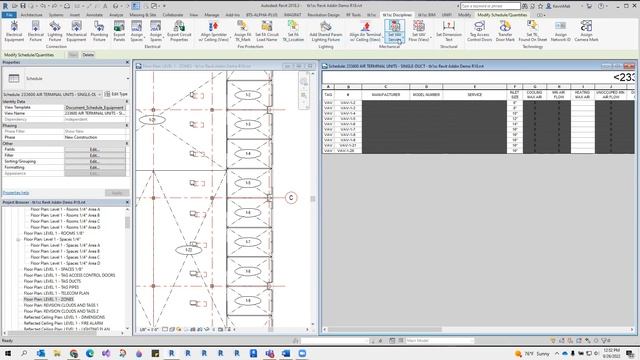Select the Plumbing Fixture connection tool

pos(99,31)
